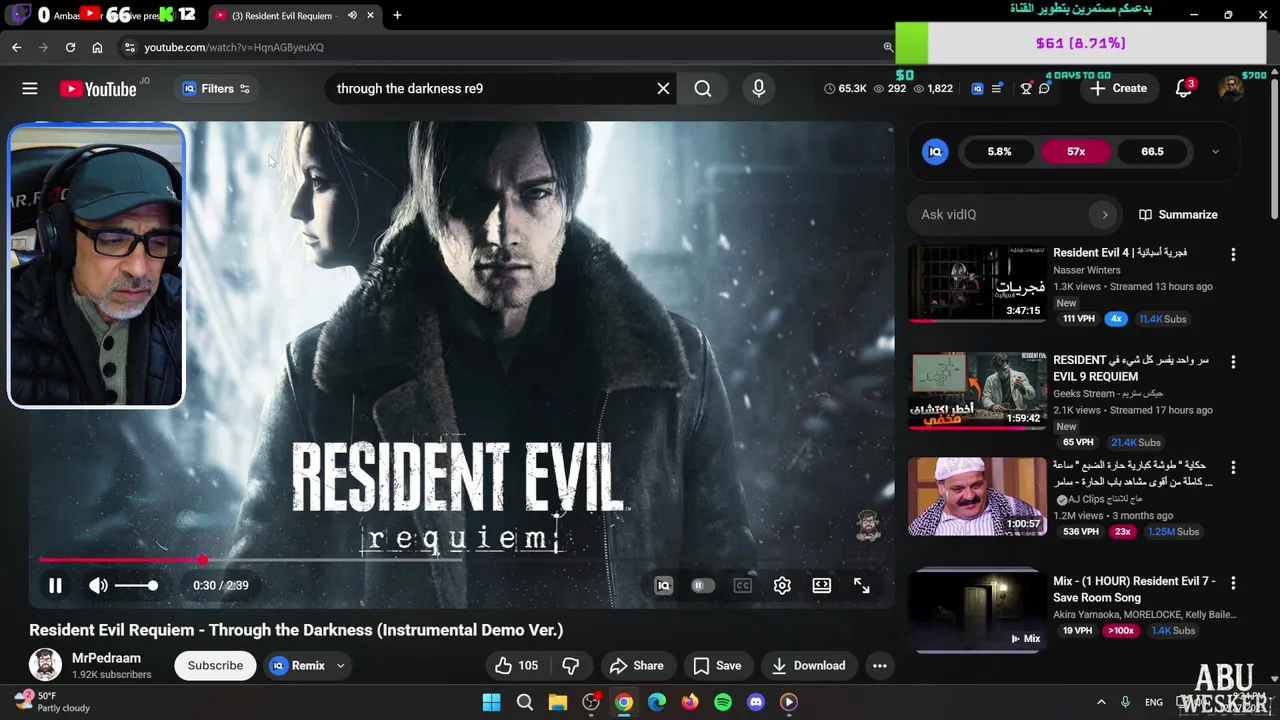1280x720 pixels.
Task: Open the Create menu
Action: [1118, 88]
